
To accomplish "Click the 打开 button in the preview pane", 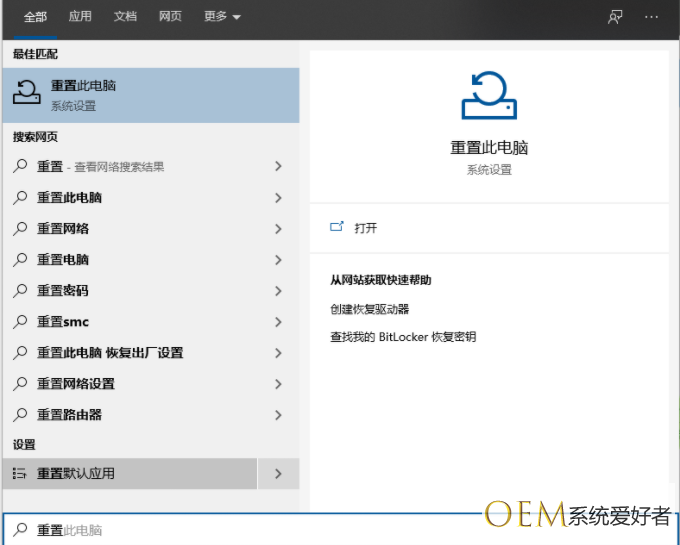I will pyautogui.click(x=366, y=228).
